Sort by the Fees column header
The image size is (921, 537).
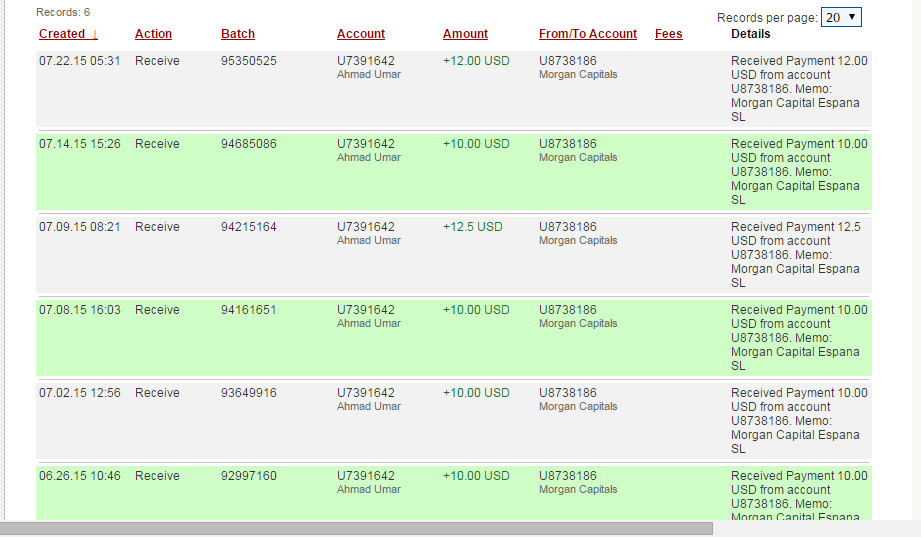pos(668,34)
